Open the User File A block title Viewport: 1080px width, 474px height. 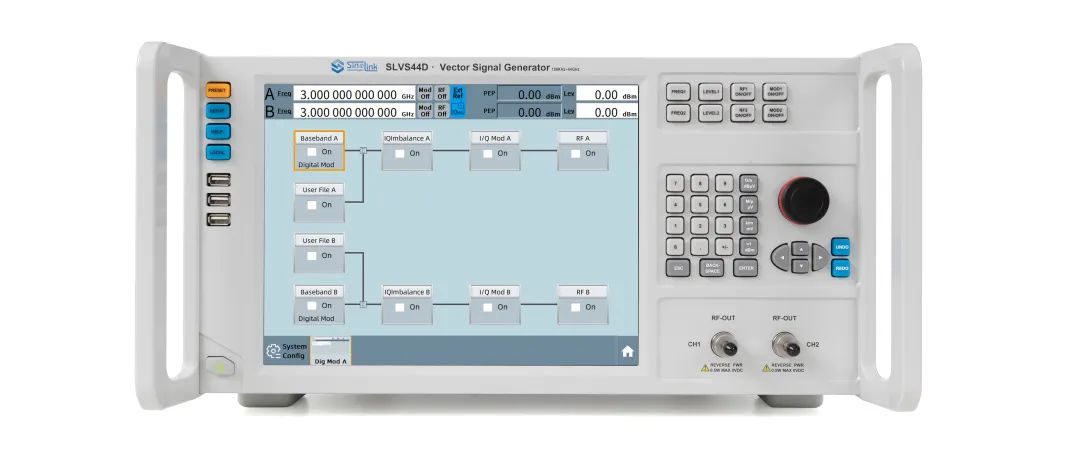(x=319, y=189)
